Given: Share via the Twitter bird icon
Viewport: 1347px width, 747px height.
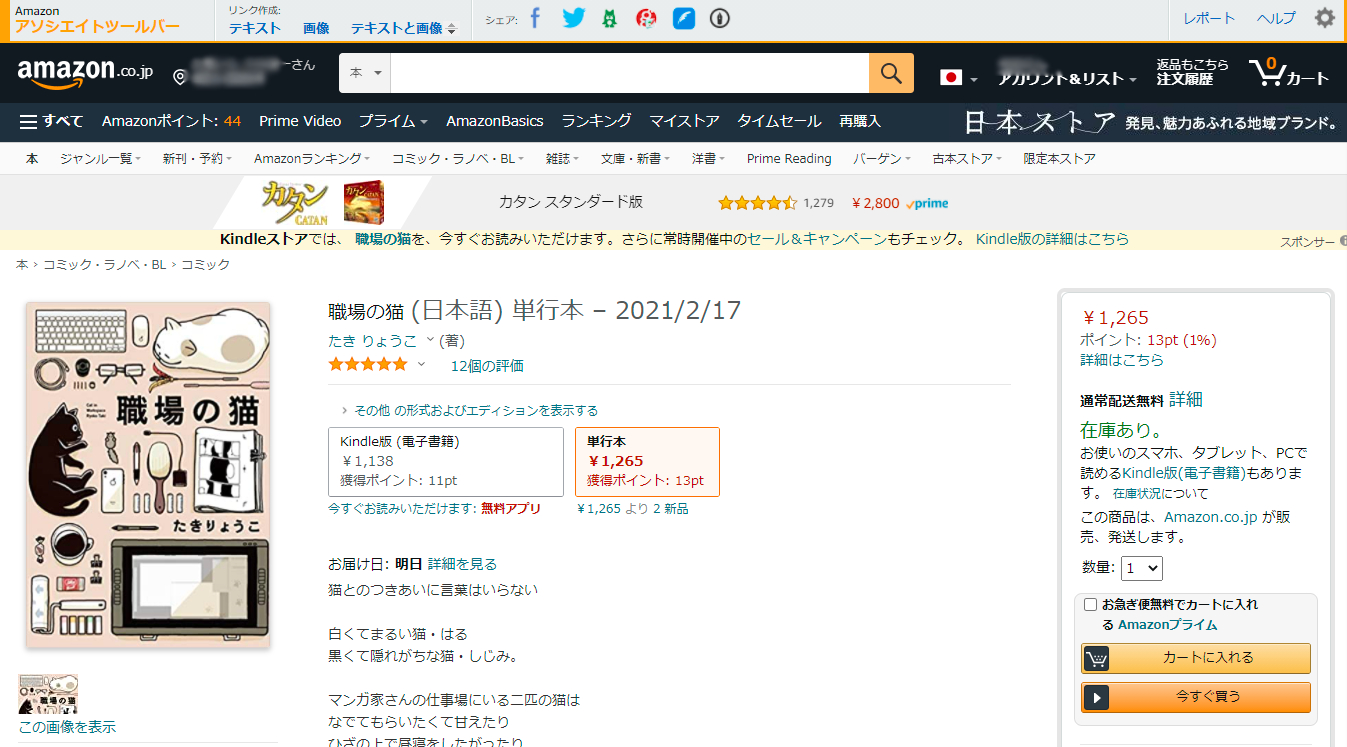Looking at the screenshot, I should coord(573,18).
